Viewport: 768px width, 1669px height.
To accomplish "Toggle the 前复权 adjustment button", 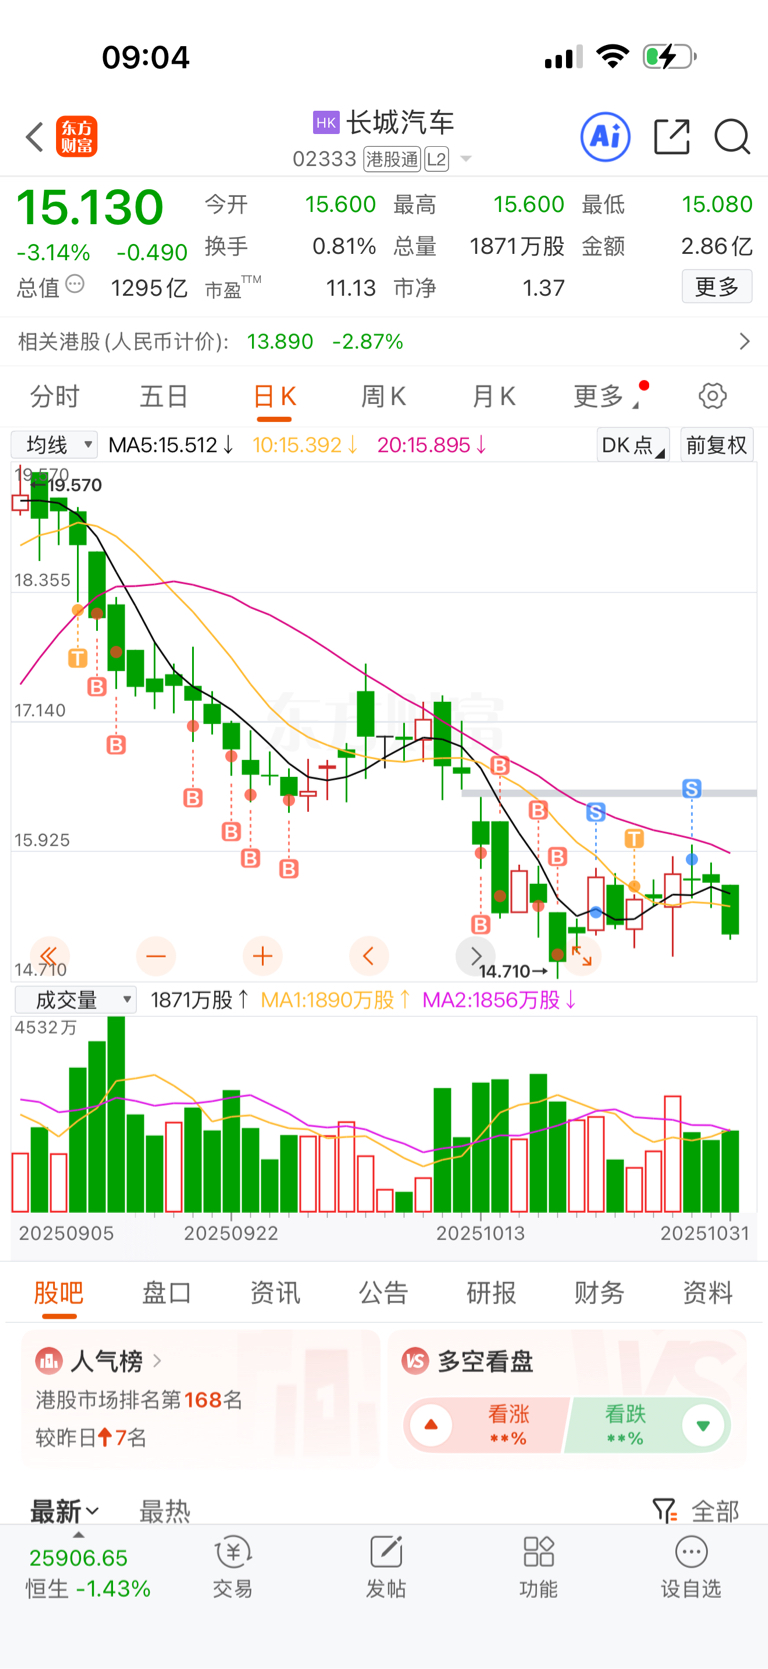I will (716, 445).
